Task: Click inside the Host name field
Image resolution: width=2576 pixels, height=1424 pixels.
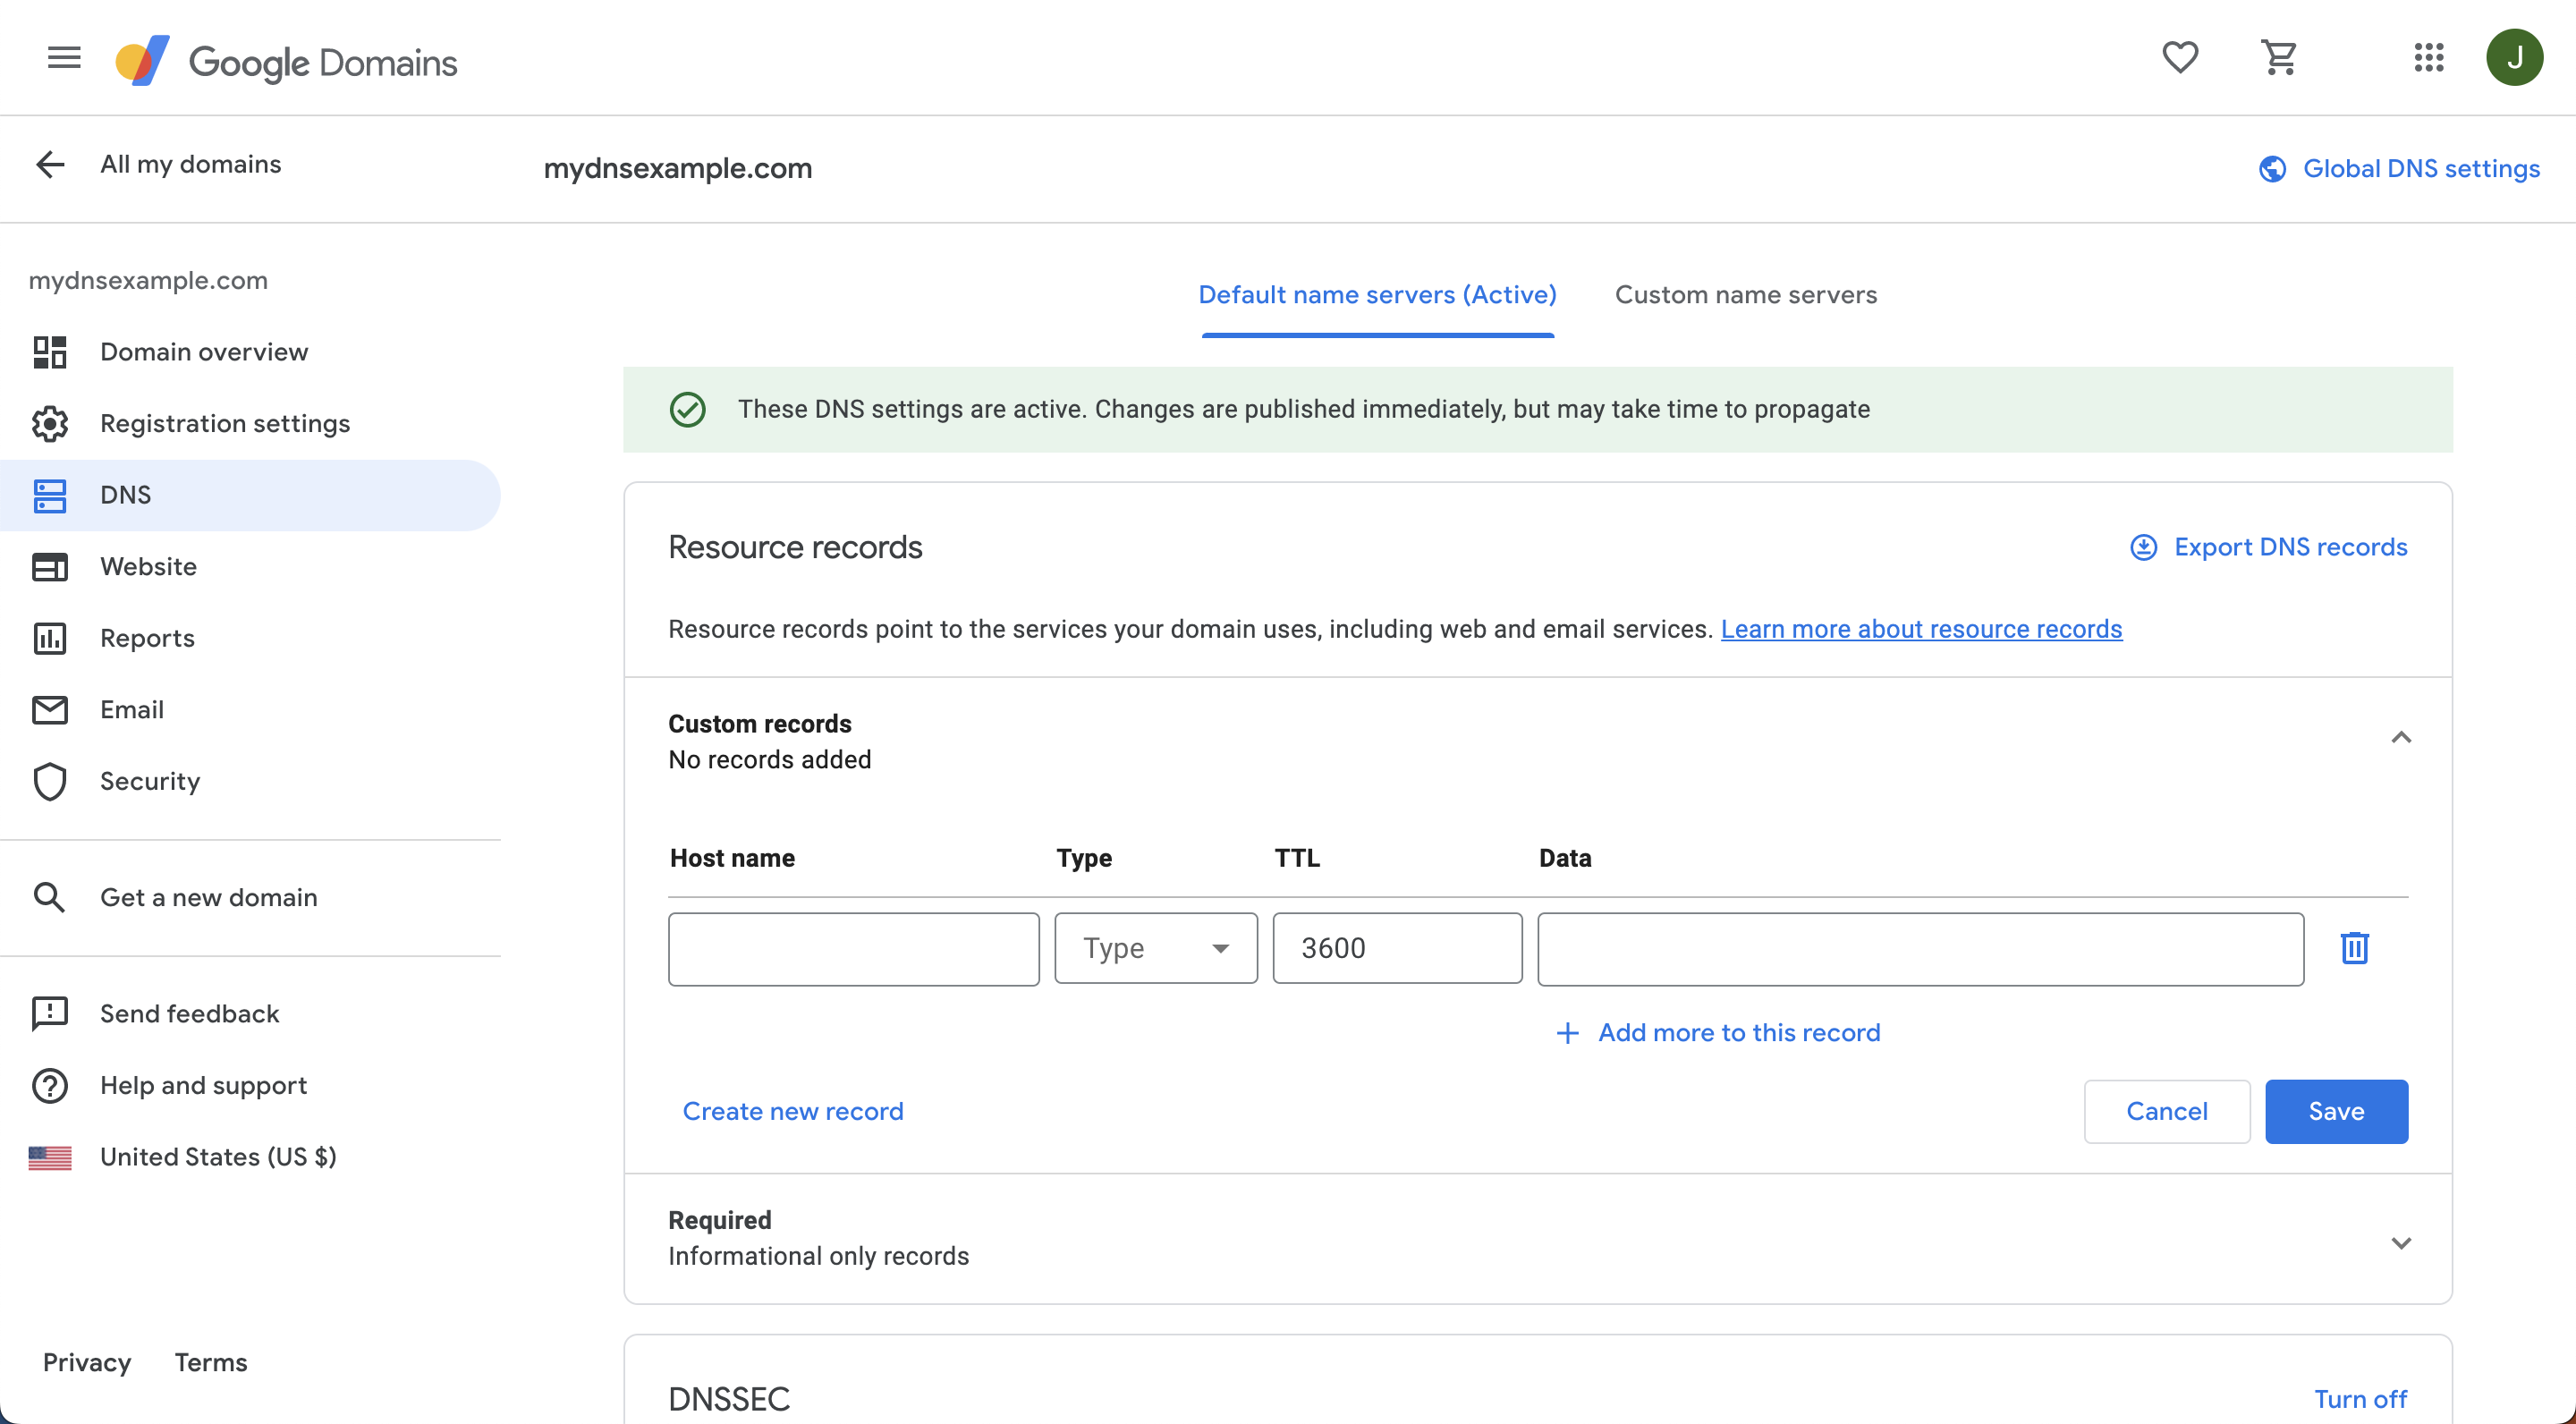Action: coord(853,948)
